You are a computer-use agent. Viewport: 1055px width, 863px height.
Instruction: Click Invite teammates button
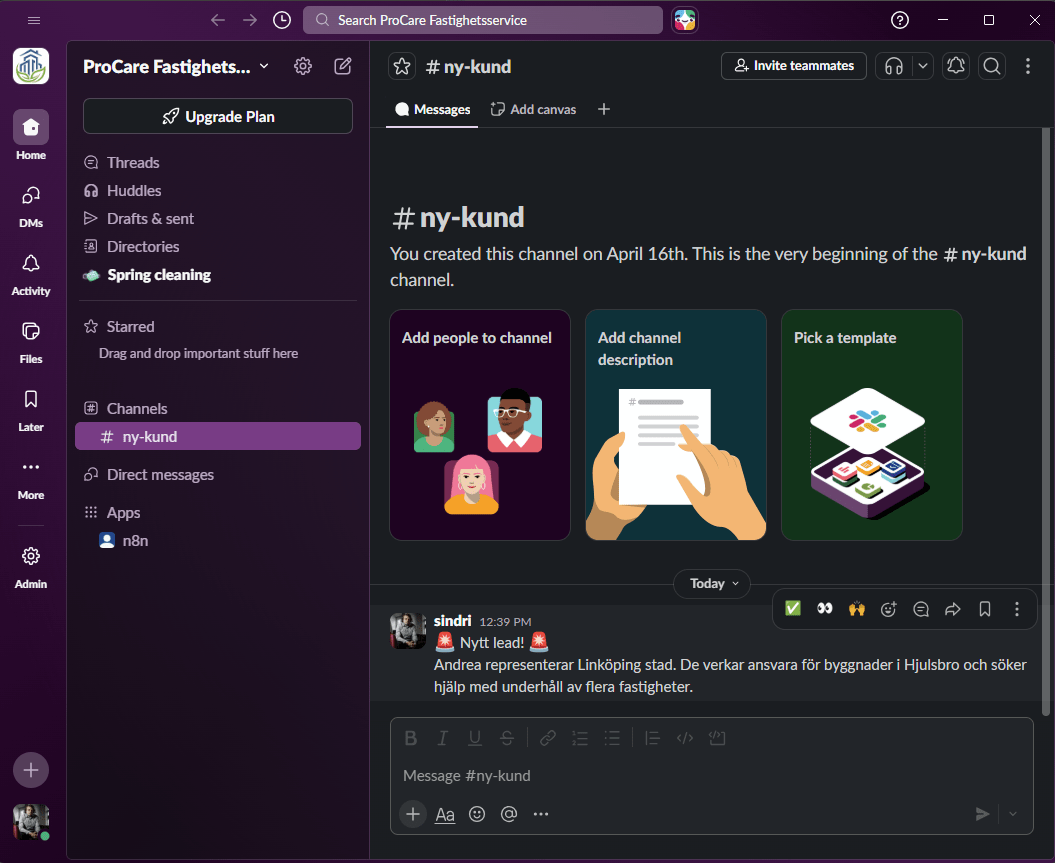(x=794, y=66)
